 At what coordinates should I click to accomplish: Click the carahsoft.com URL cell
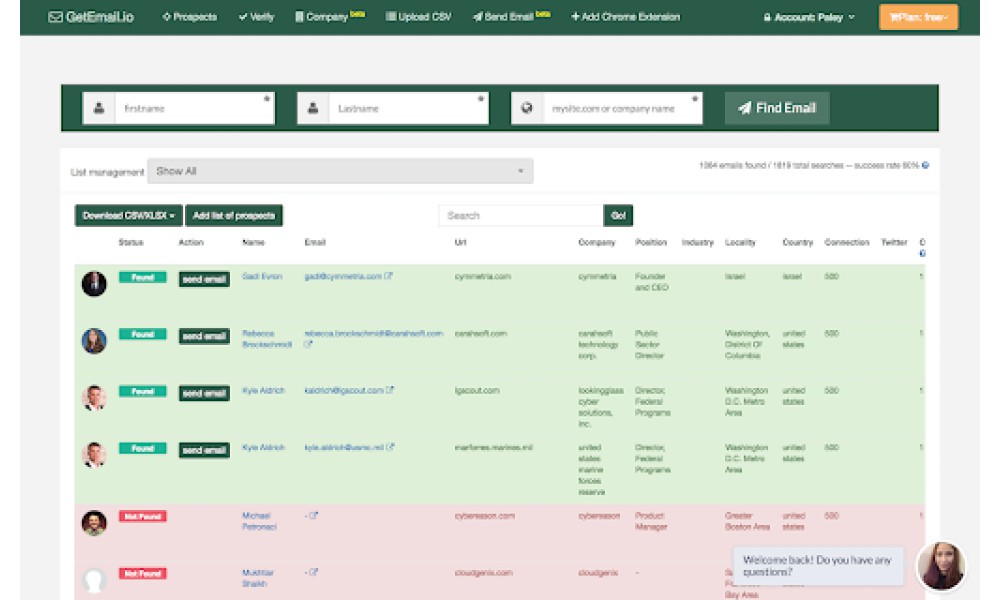point(481,333)
